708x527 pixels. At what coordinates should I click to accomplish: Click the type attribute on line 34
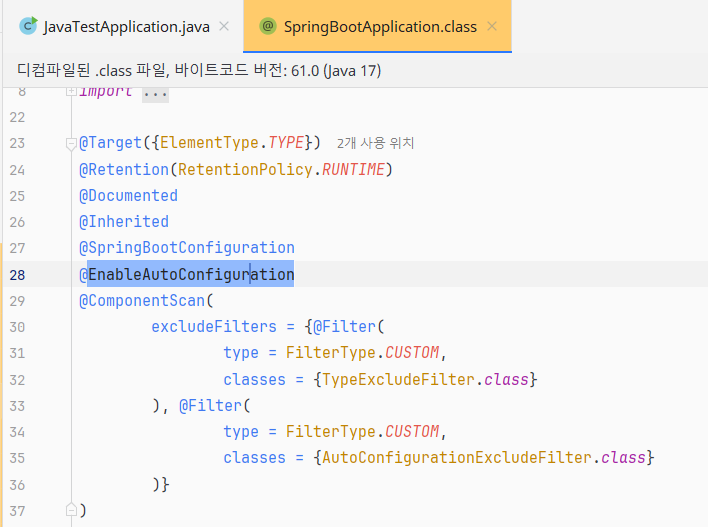click(241, 432)
